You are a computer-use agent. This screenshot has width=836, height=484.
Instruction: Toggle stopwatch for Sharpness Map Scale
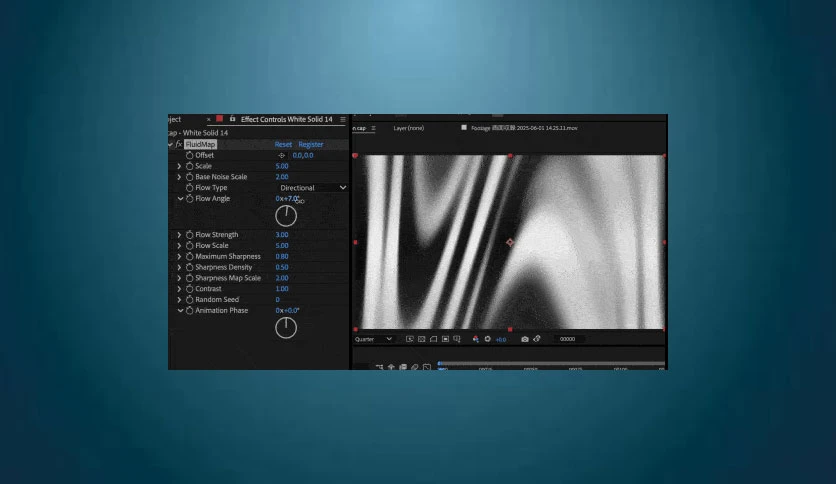coord(189,278)
